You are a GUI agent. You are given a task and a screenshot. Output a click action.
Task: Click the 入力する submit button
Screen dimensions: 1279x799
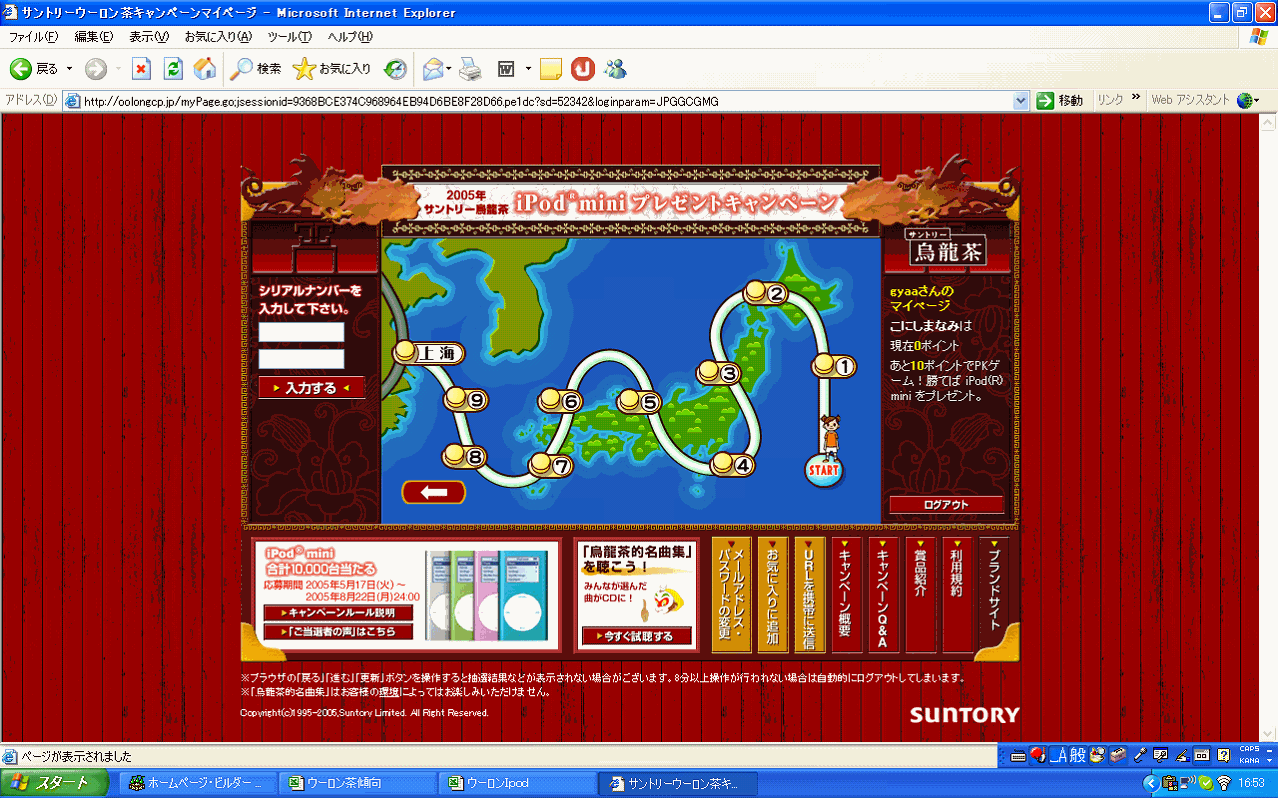tap(311, 388)
